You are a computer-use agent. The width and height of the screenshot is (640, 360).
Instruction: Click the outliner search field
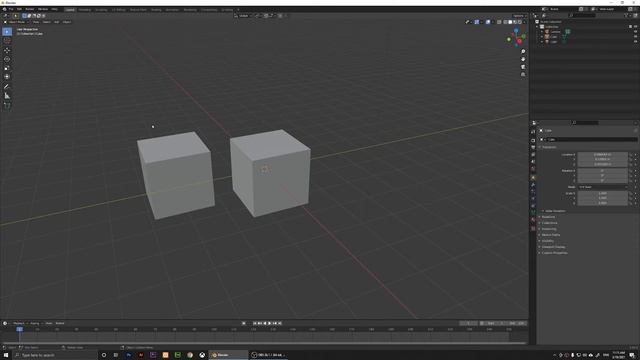pyautogui.click(x=583, y=16)
